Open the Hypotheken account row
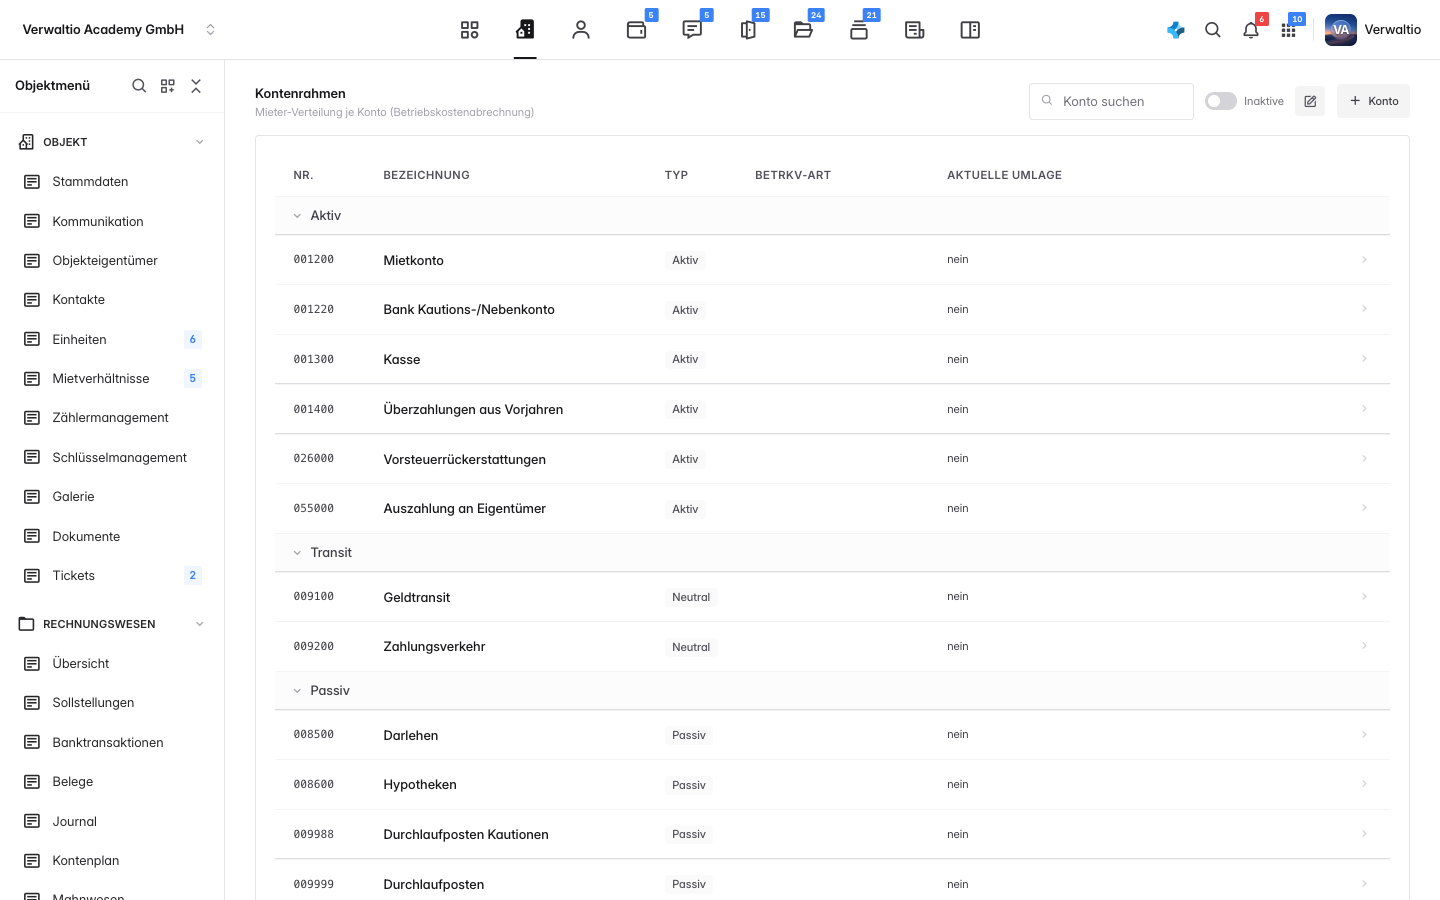Screen dimensions: 1440x900 tap(832, 785)
